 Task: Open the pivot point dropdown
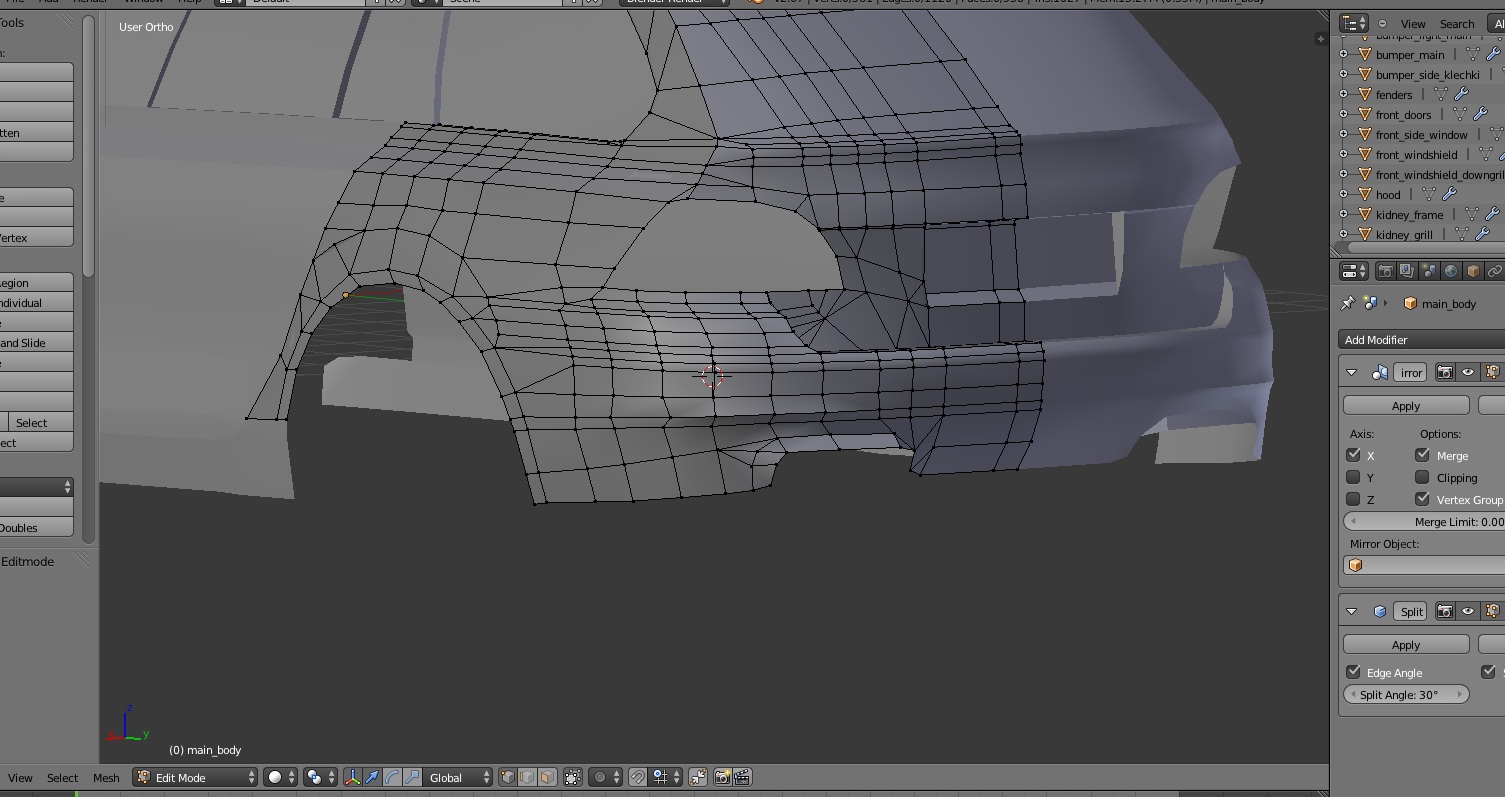click(320, 777)
